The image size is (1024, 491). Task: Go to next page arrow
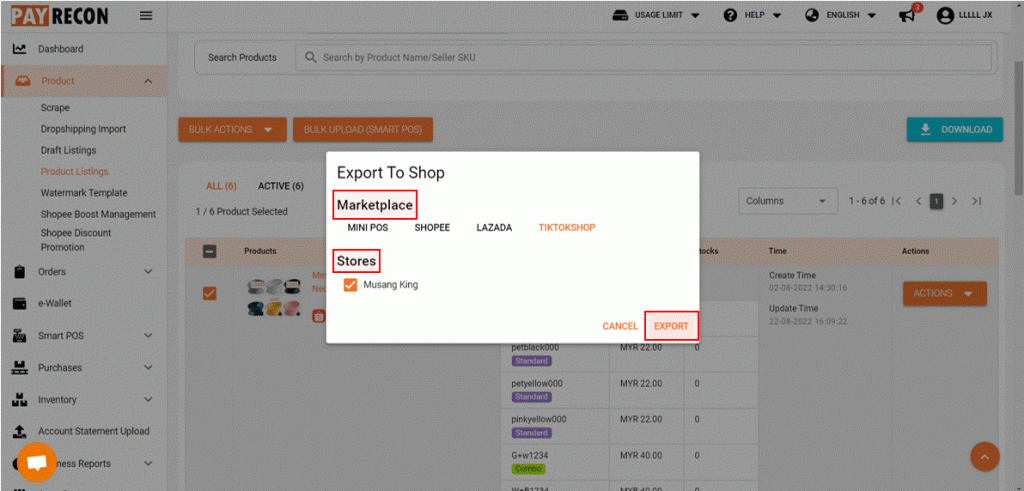955,201
